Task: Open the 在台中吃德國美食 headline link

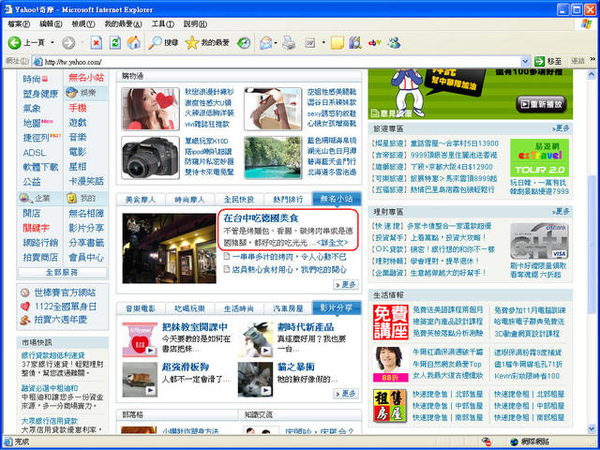Action: coord(261,218)
